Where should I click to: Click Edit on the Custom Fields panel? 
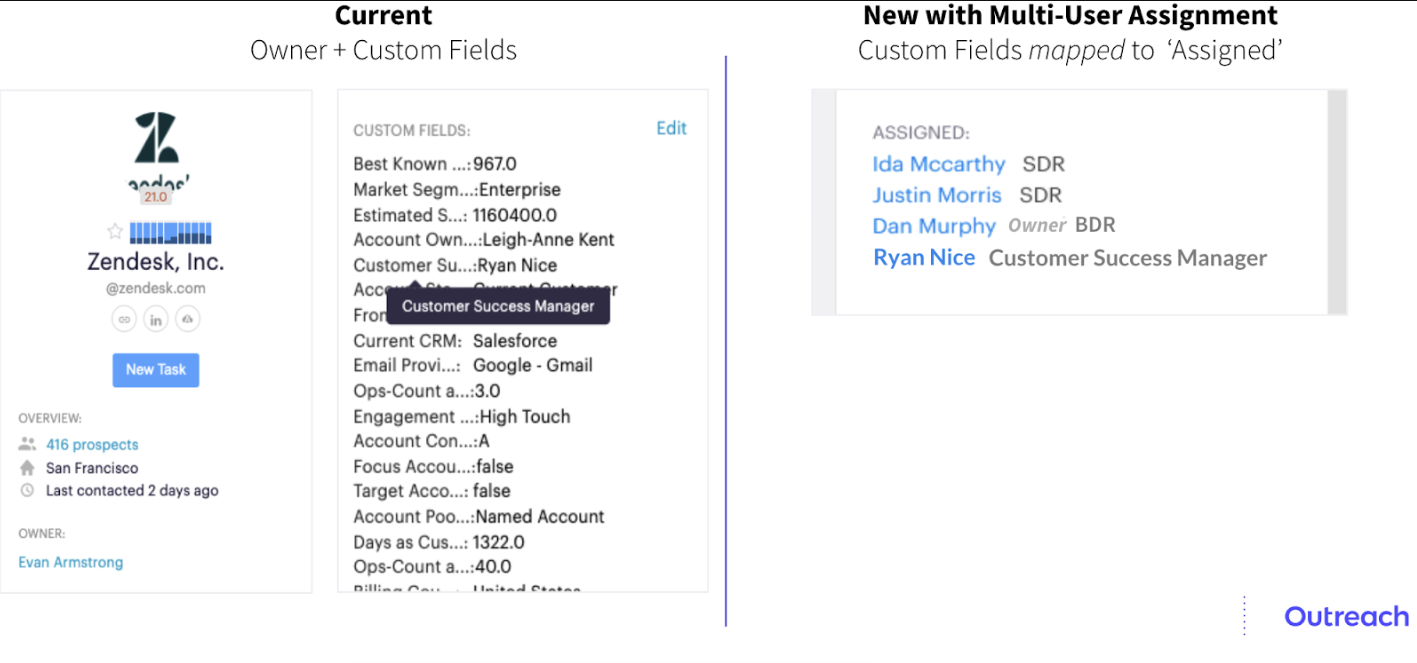pyautogui.click(x=671, y=128)
